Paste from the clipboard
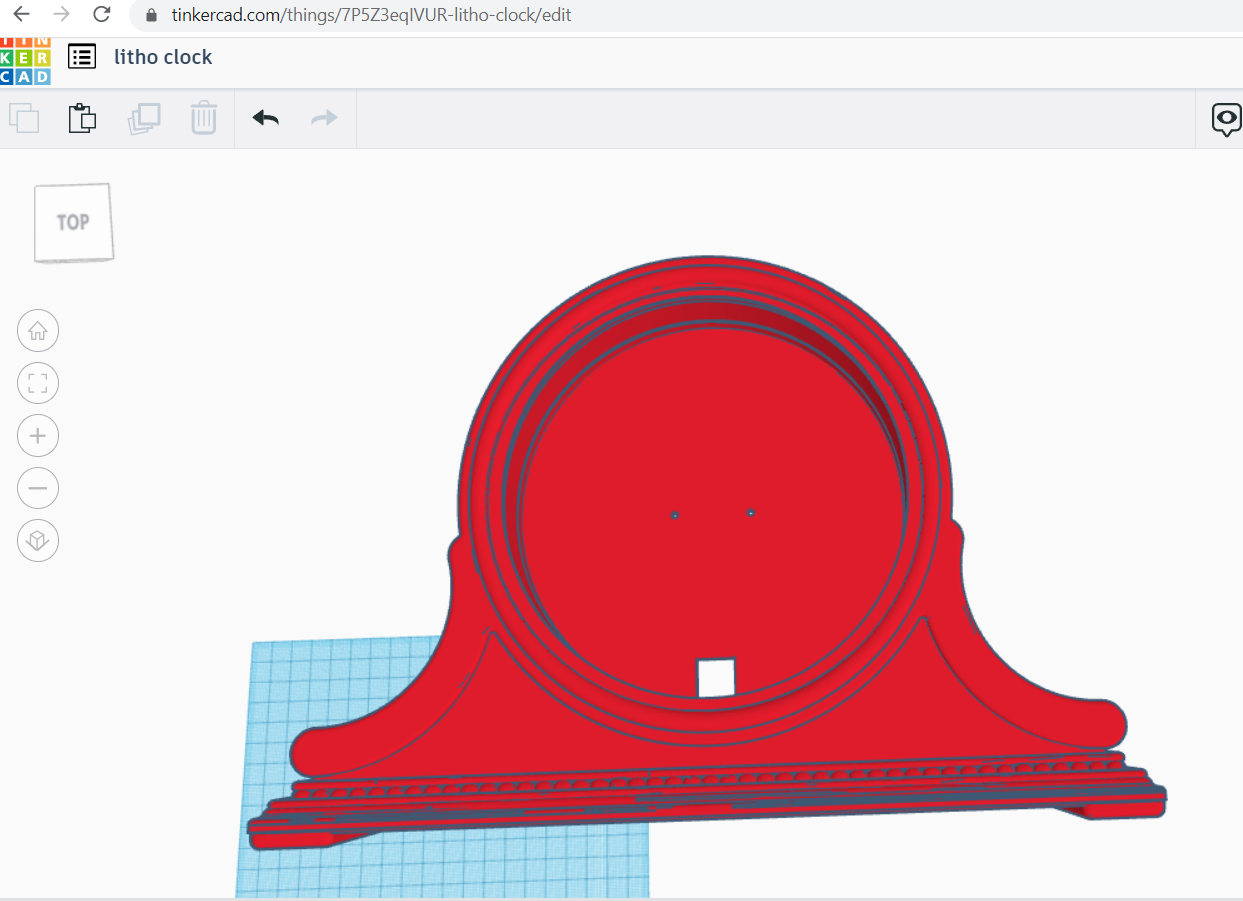The image size is (1243, 901). tap(82, 118)
